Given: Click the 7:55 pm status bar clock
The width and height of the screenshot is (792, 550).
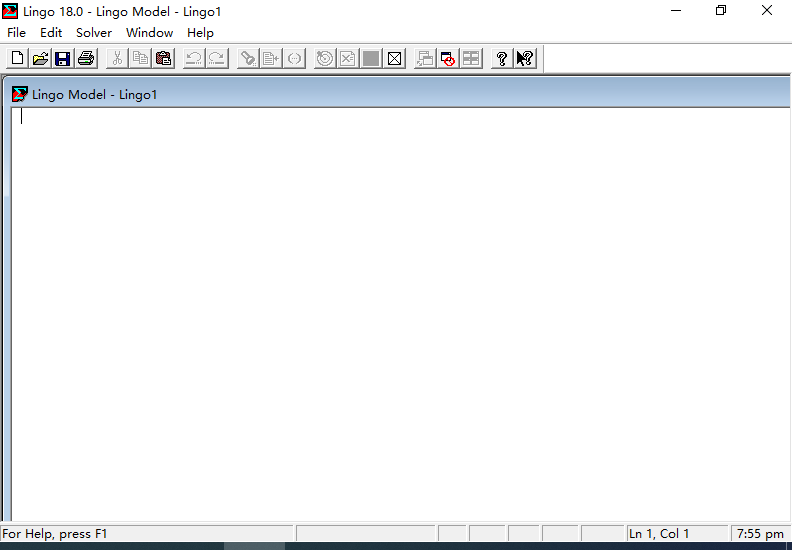Looking at the screenshot, I should tap(760, 534).
